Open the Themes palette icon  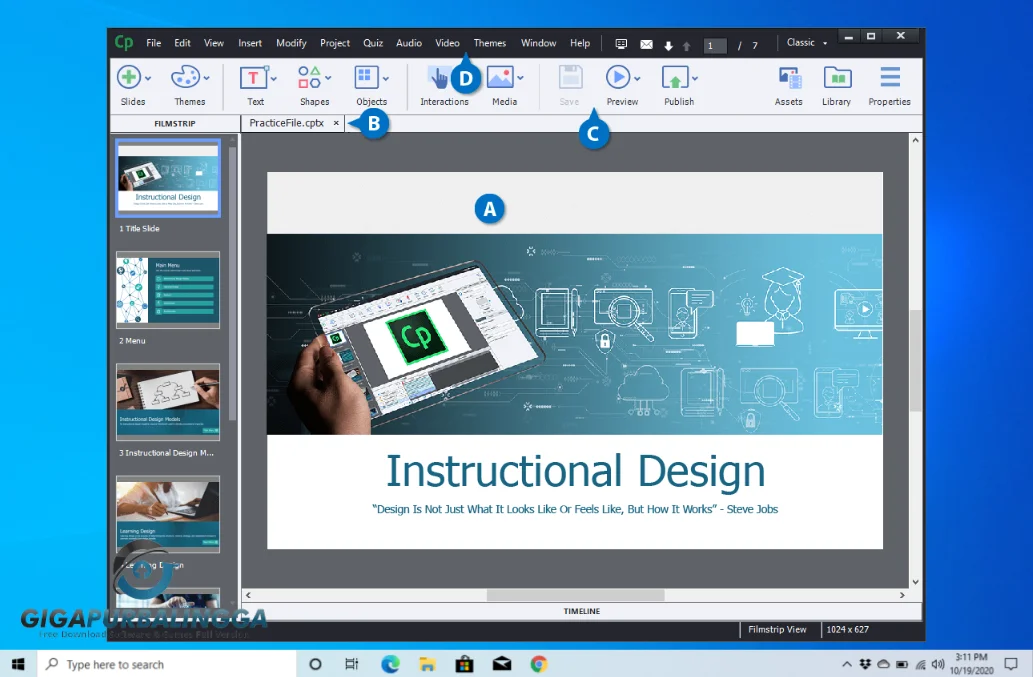click(185, 77)
